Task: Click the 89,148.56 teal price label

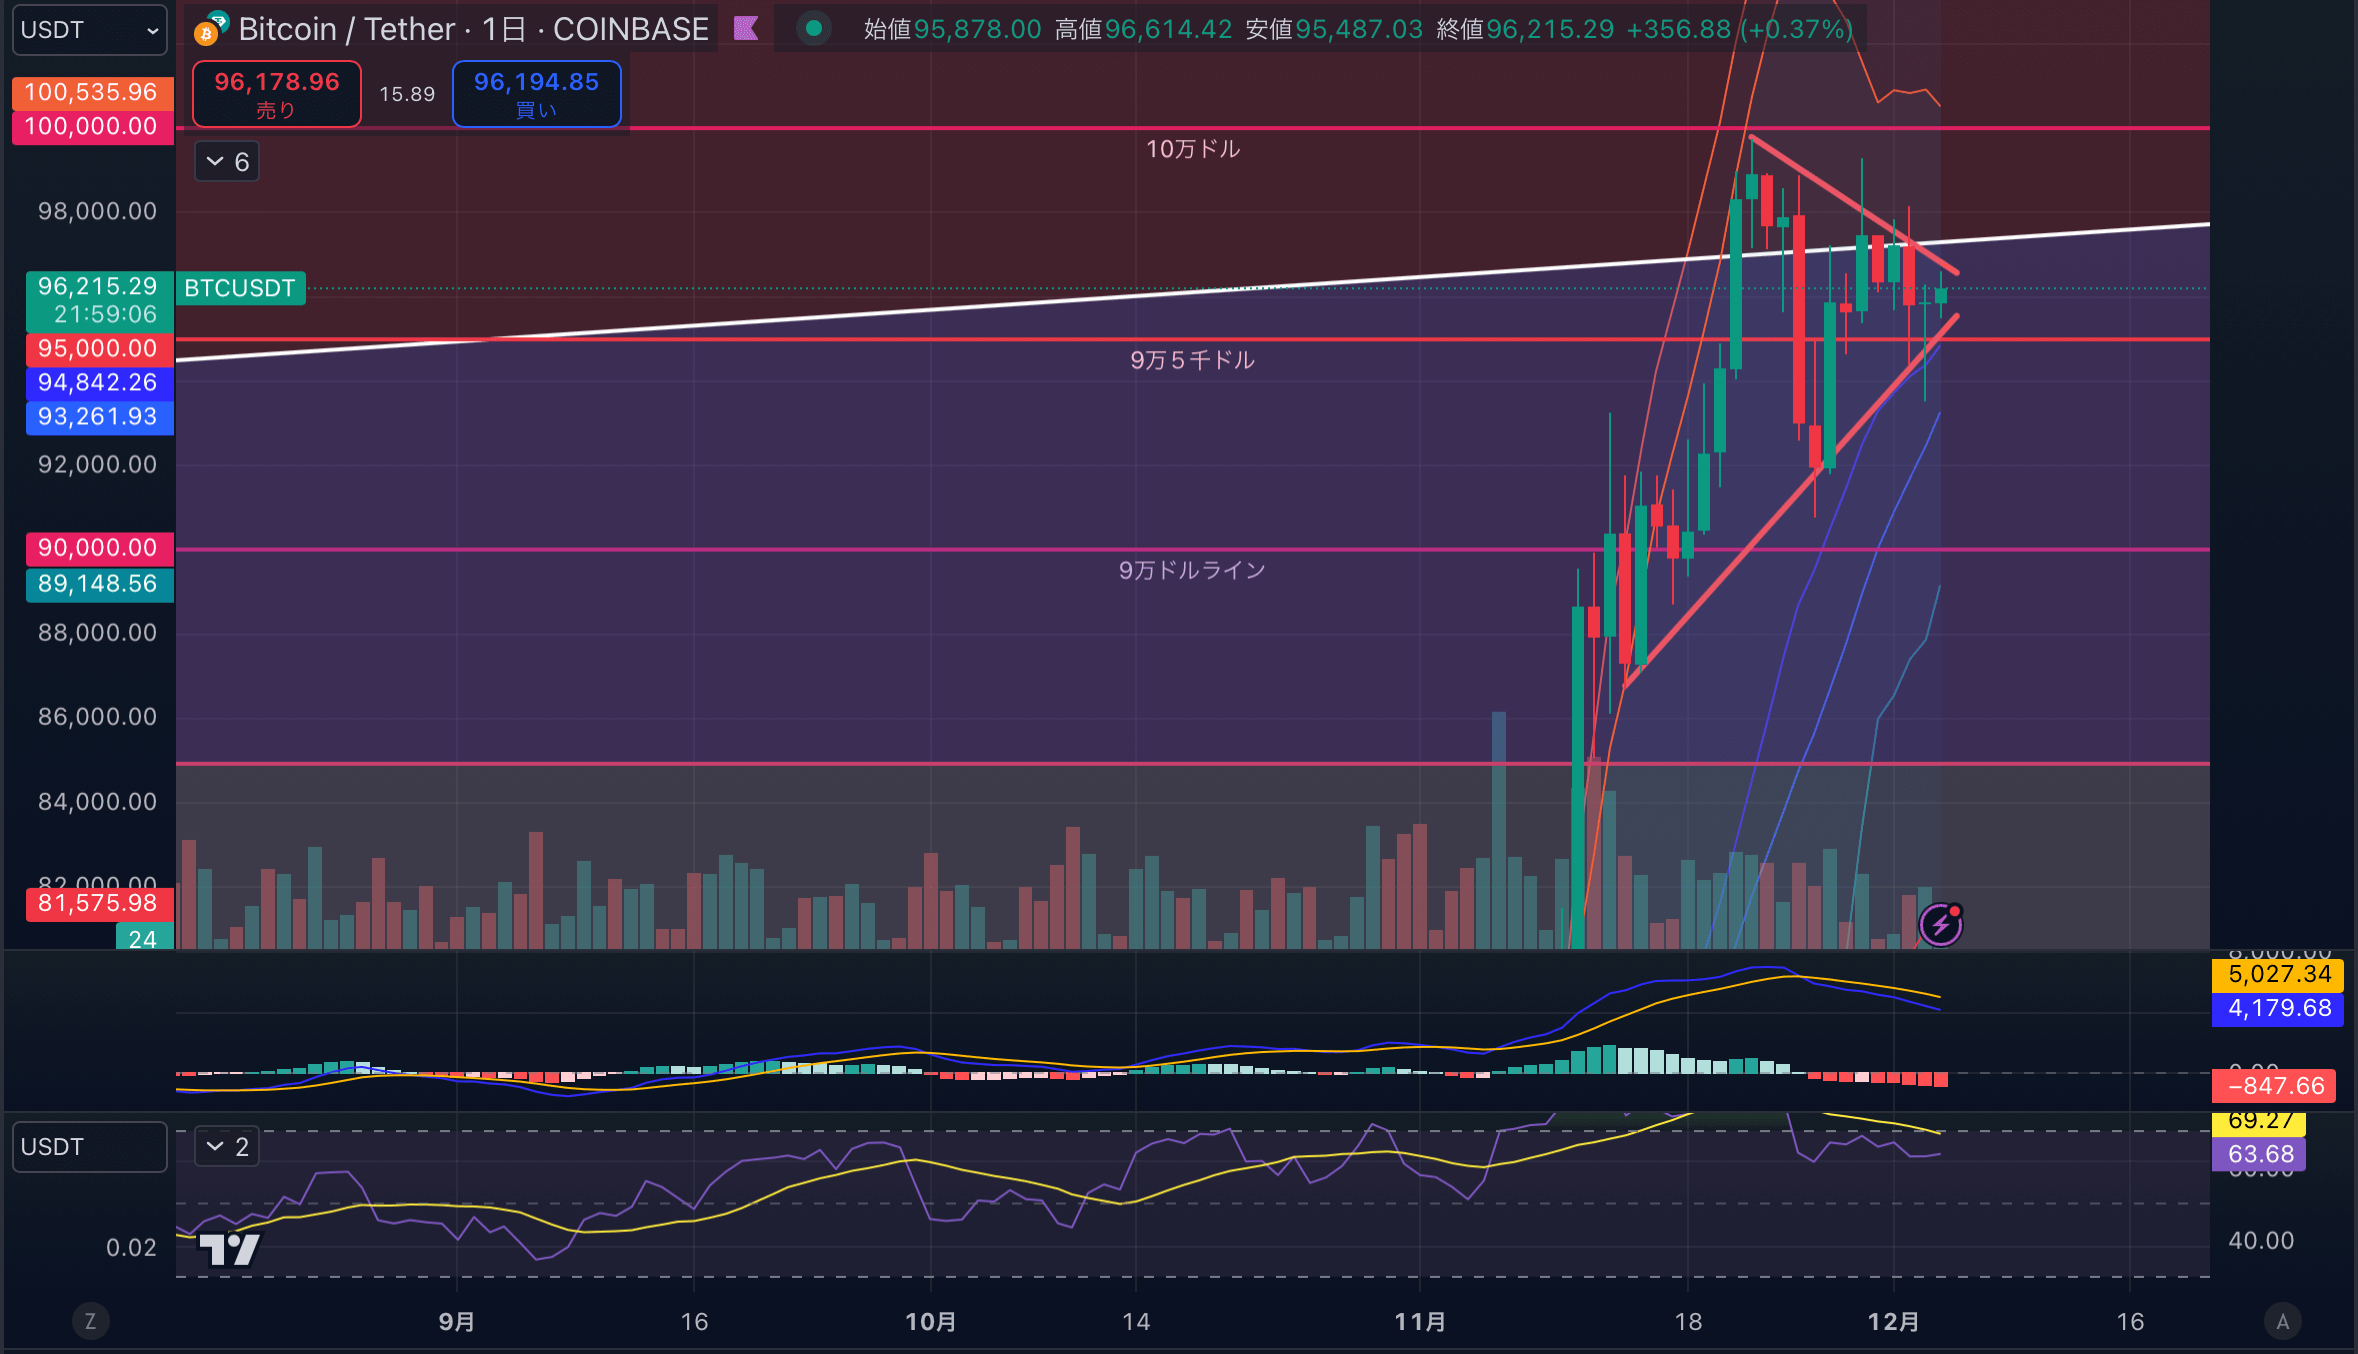Action: click(100, 584)
